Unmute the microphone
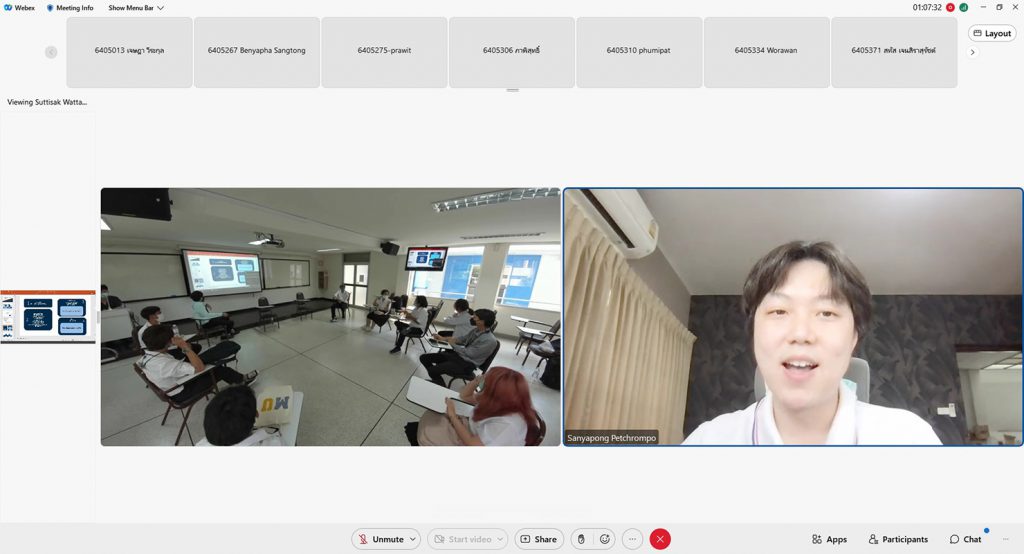1024x554 pixels. click(x=381, y=539)
